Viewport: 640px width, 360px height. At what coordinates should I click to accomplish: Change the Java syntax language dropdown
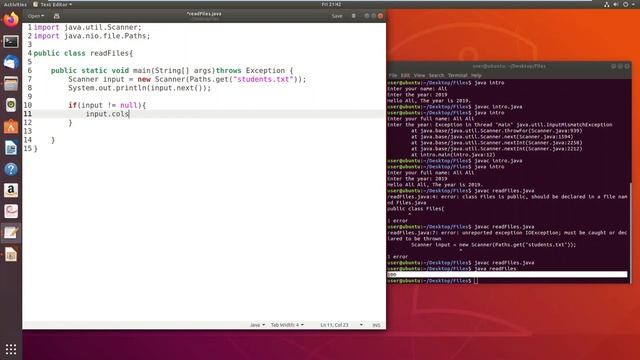click(257, 325)
